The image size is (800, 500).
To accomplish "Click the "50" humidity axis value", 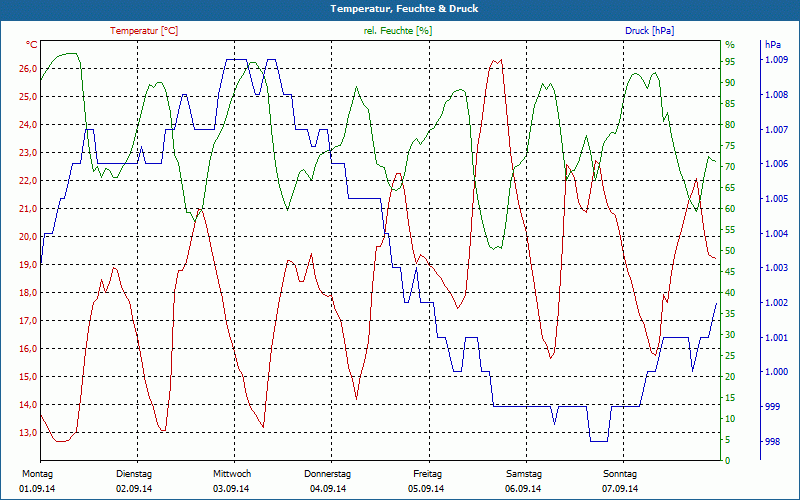I will (x=730, y=251).
